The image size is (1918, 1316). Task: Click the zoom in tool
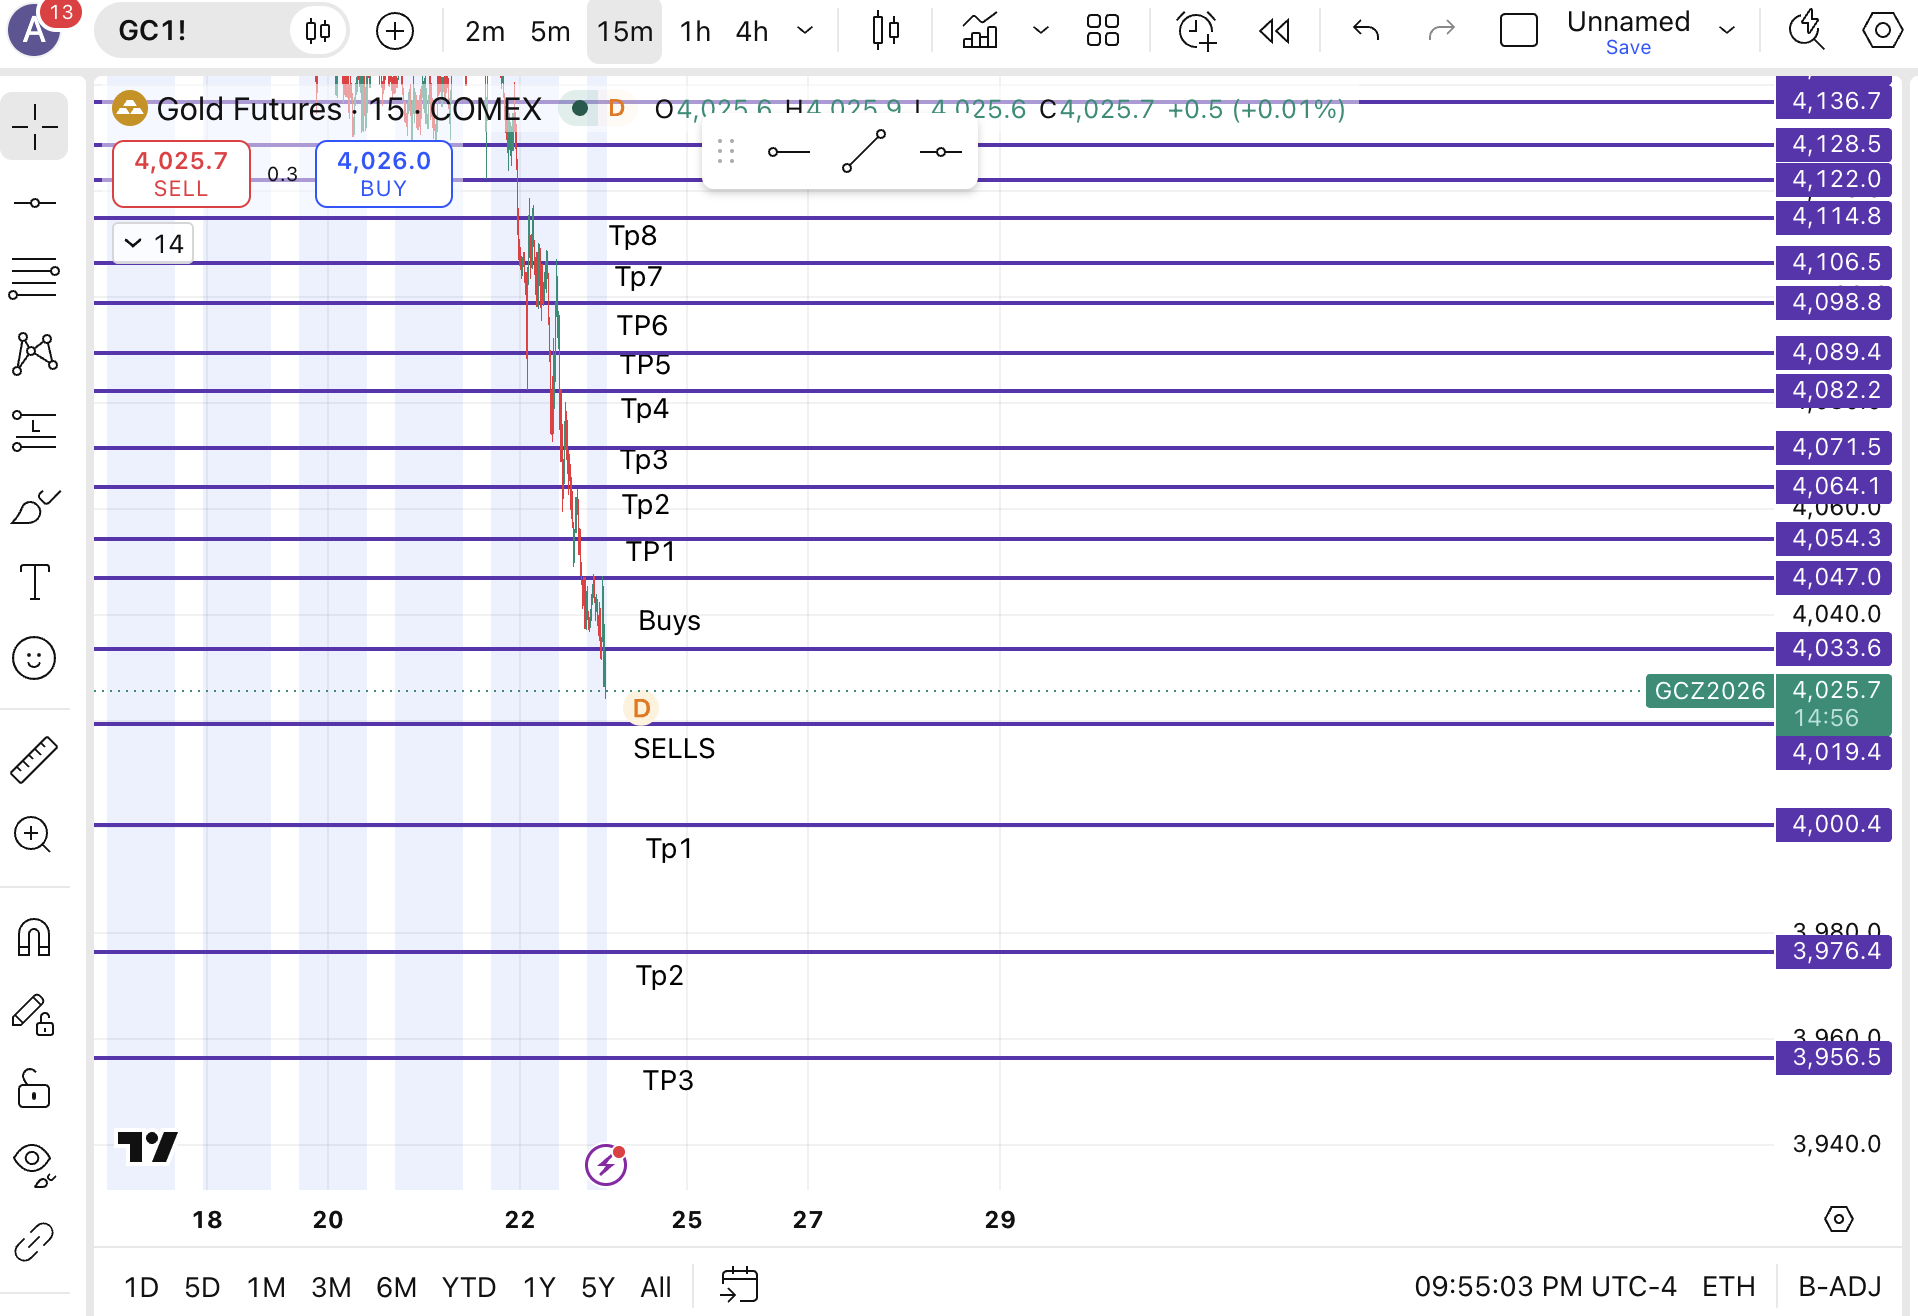[34, 834]
